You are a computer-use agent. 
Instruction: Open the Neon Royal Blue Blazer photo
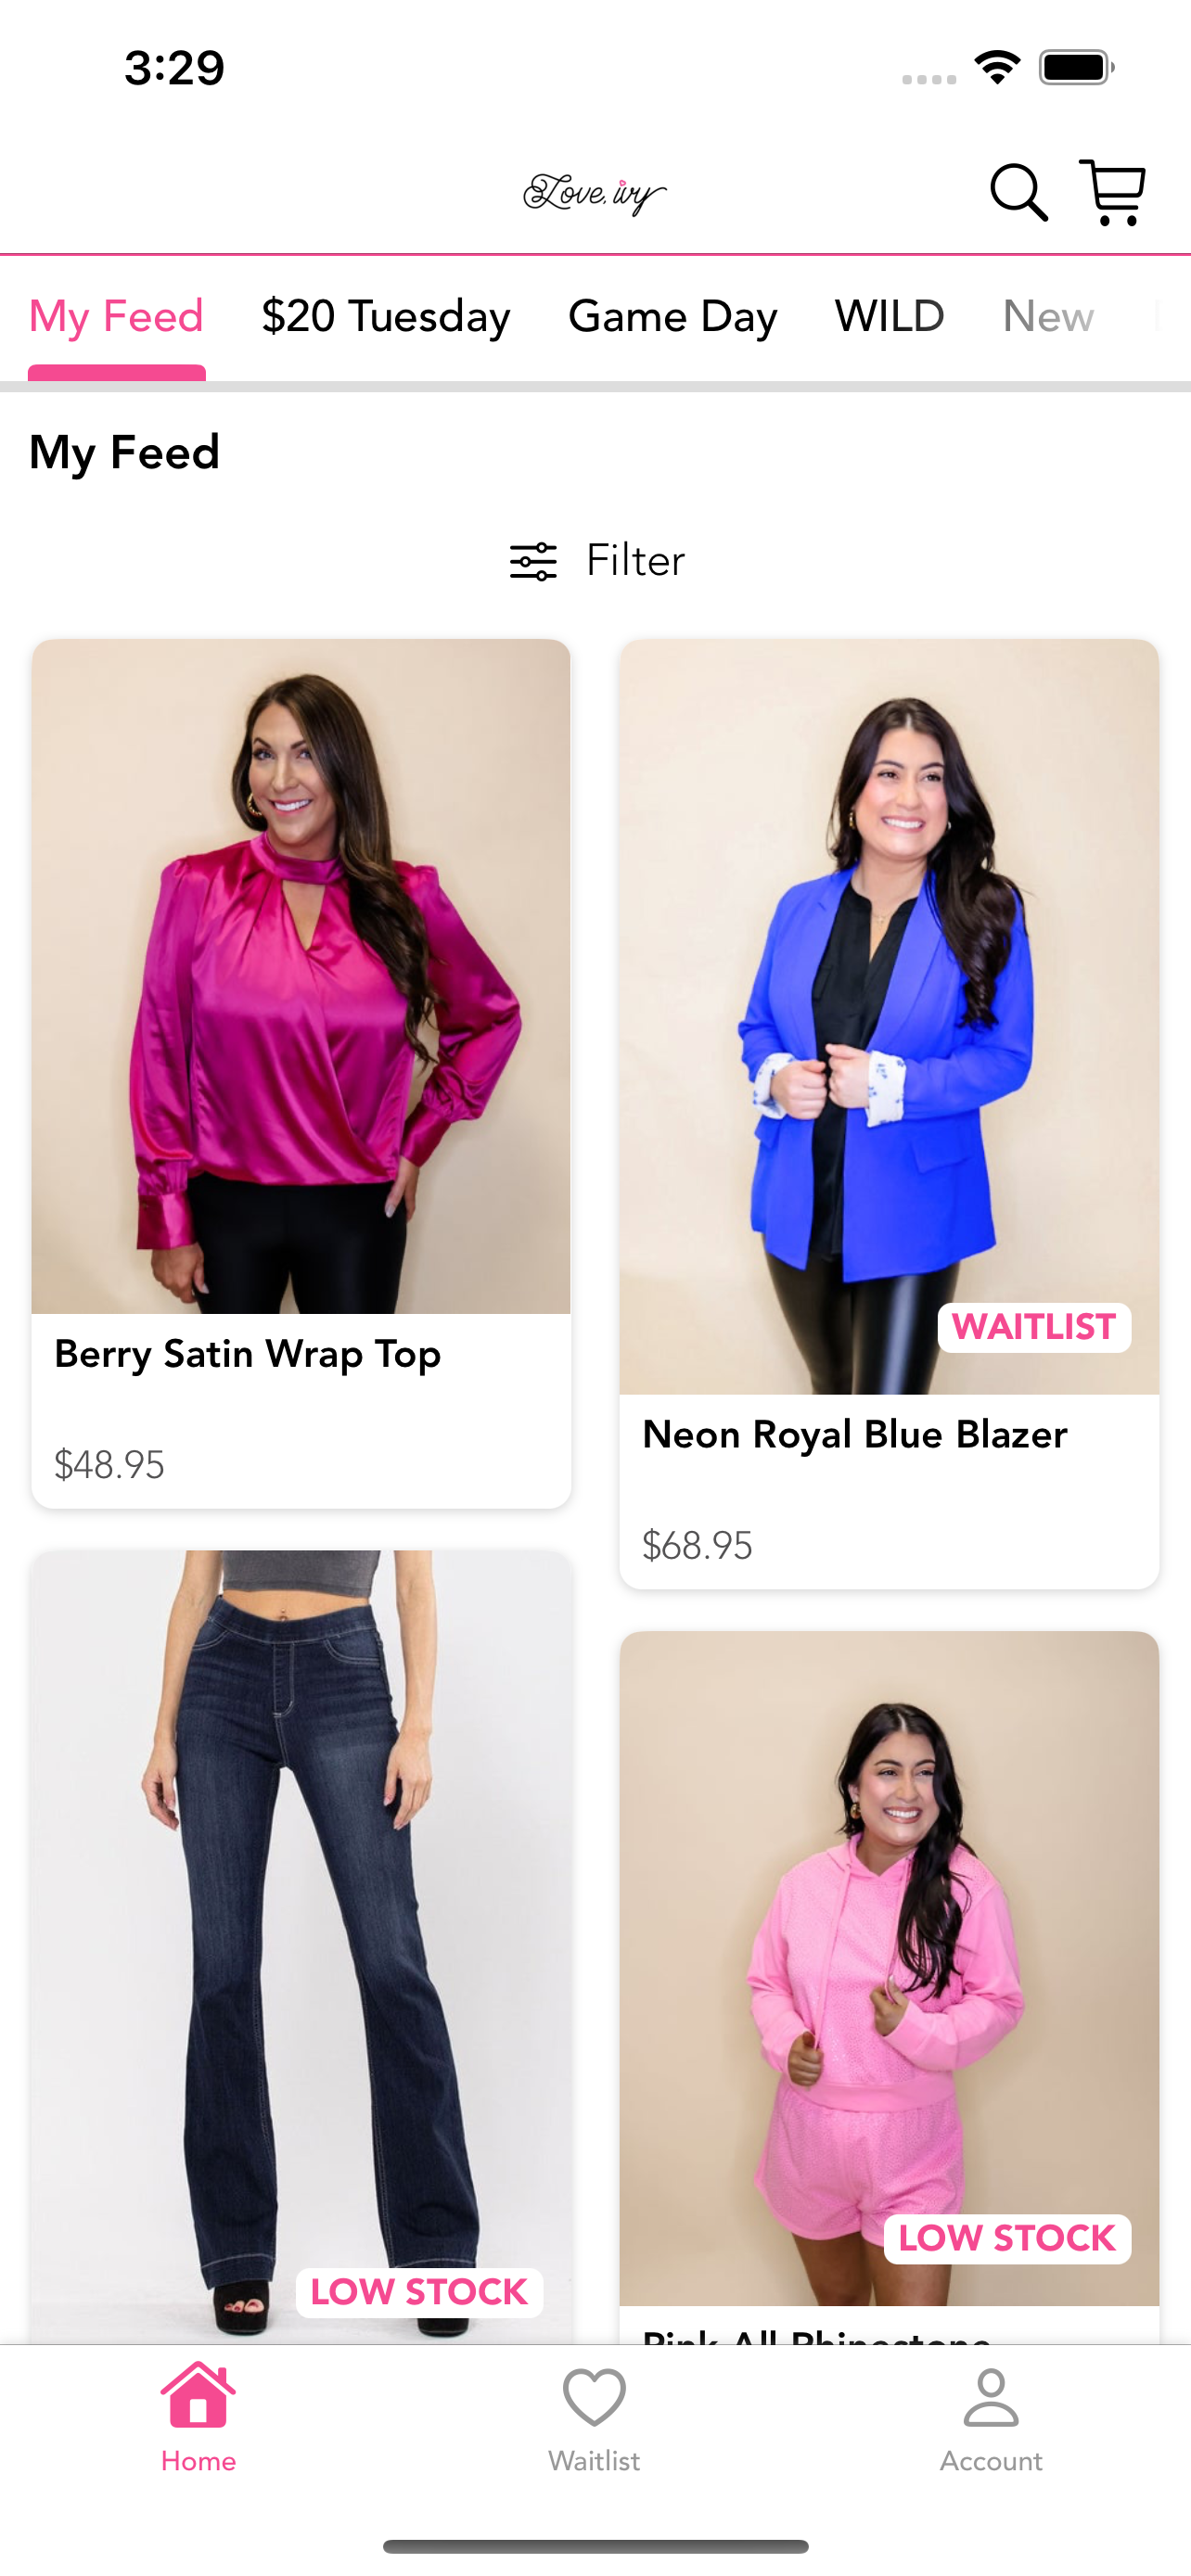[889, 1016]
